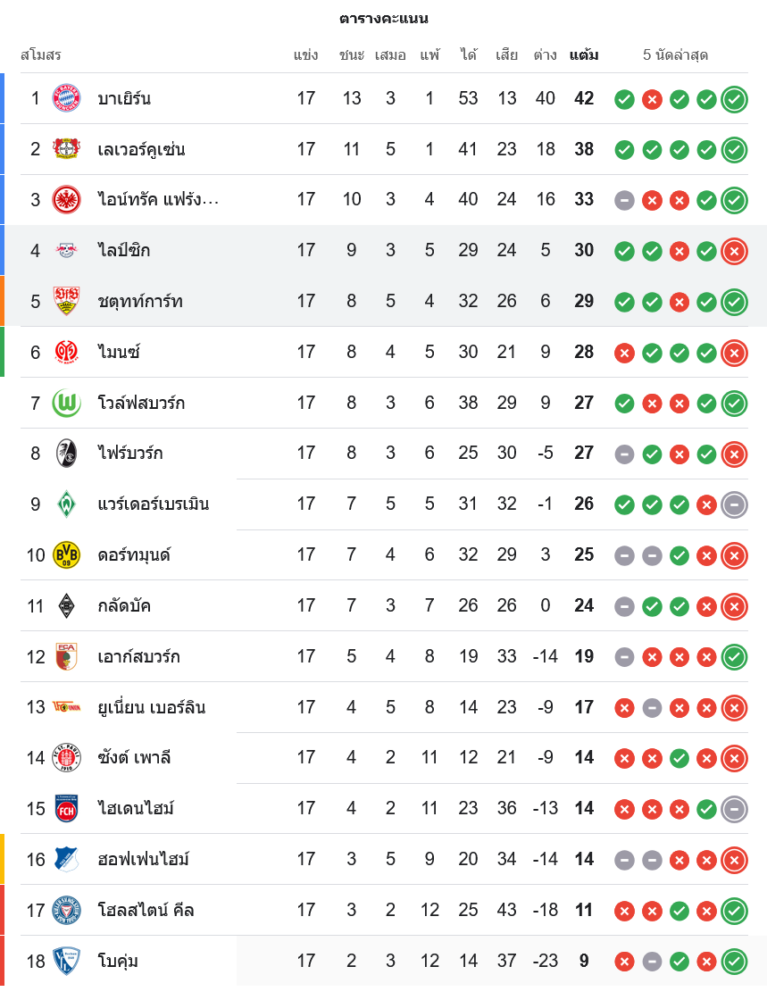Click the Werder Bremen diamond logo
767x1000 pixels.
point(66,503)
